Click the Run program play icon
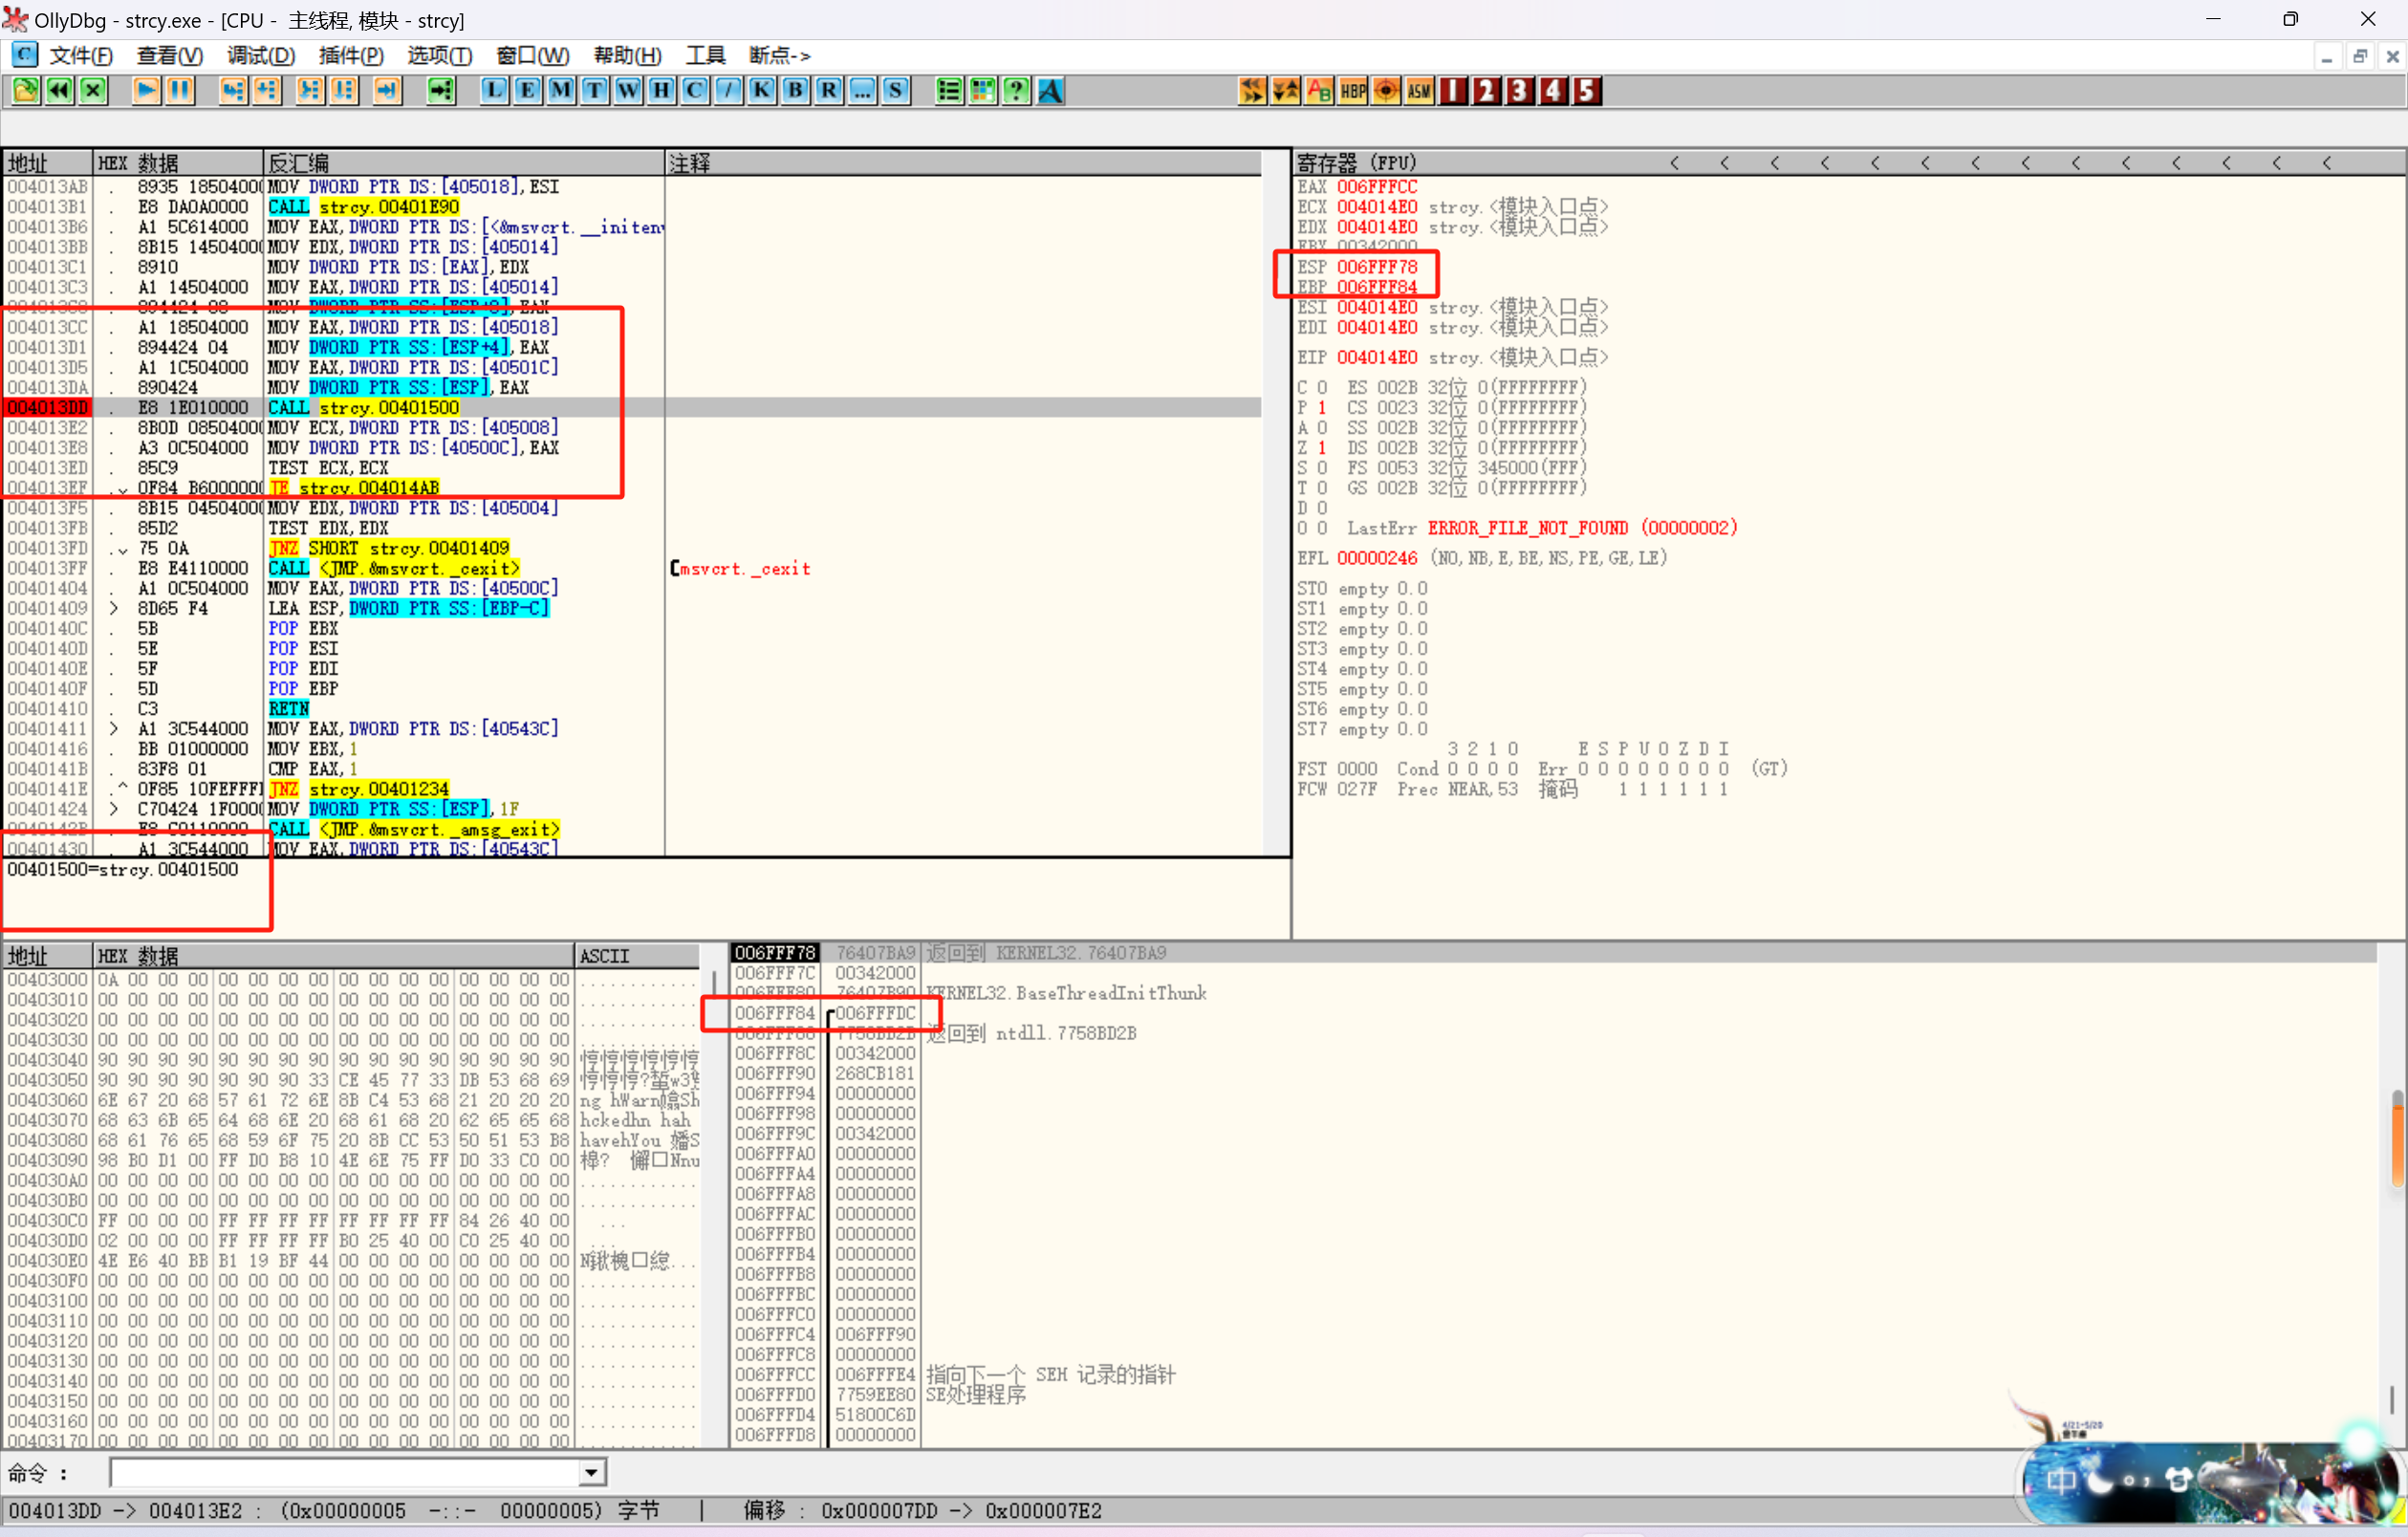The height and width of the screenshot is (1537, 2408). coord(146,91)
